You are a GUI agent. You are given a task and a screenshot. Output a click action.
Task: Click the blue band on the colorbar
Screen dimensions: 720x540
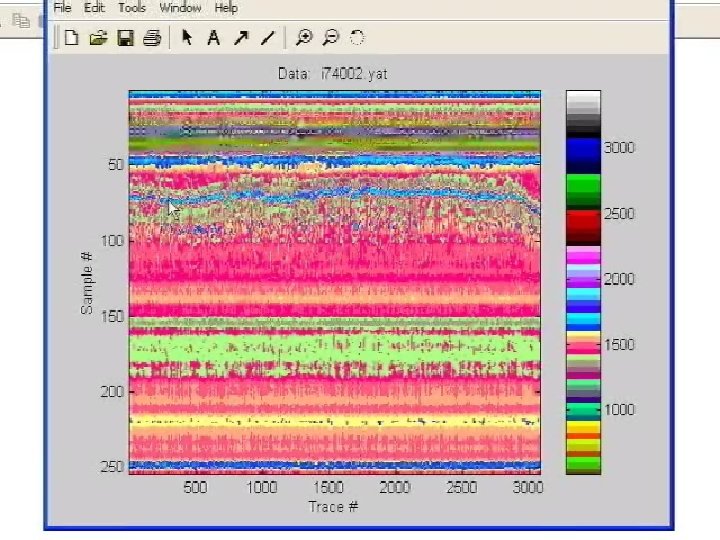pos(583,155)
